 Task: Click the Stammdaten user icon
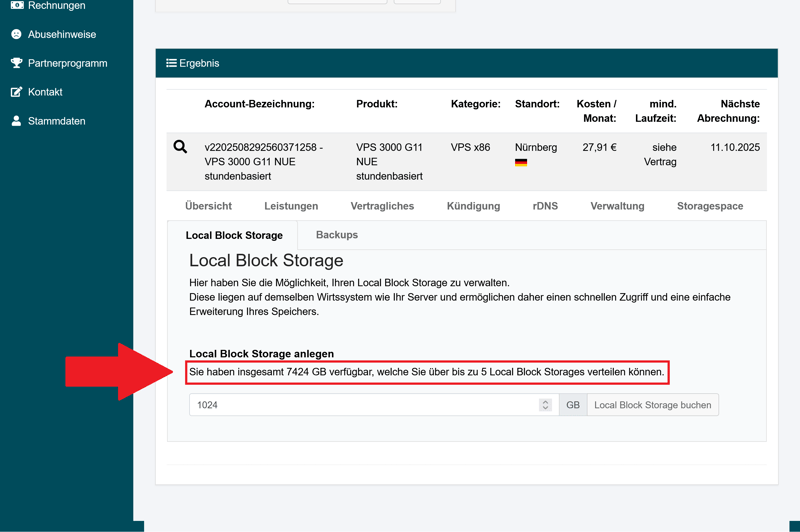point(16,121)
